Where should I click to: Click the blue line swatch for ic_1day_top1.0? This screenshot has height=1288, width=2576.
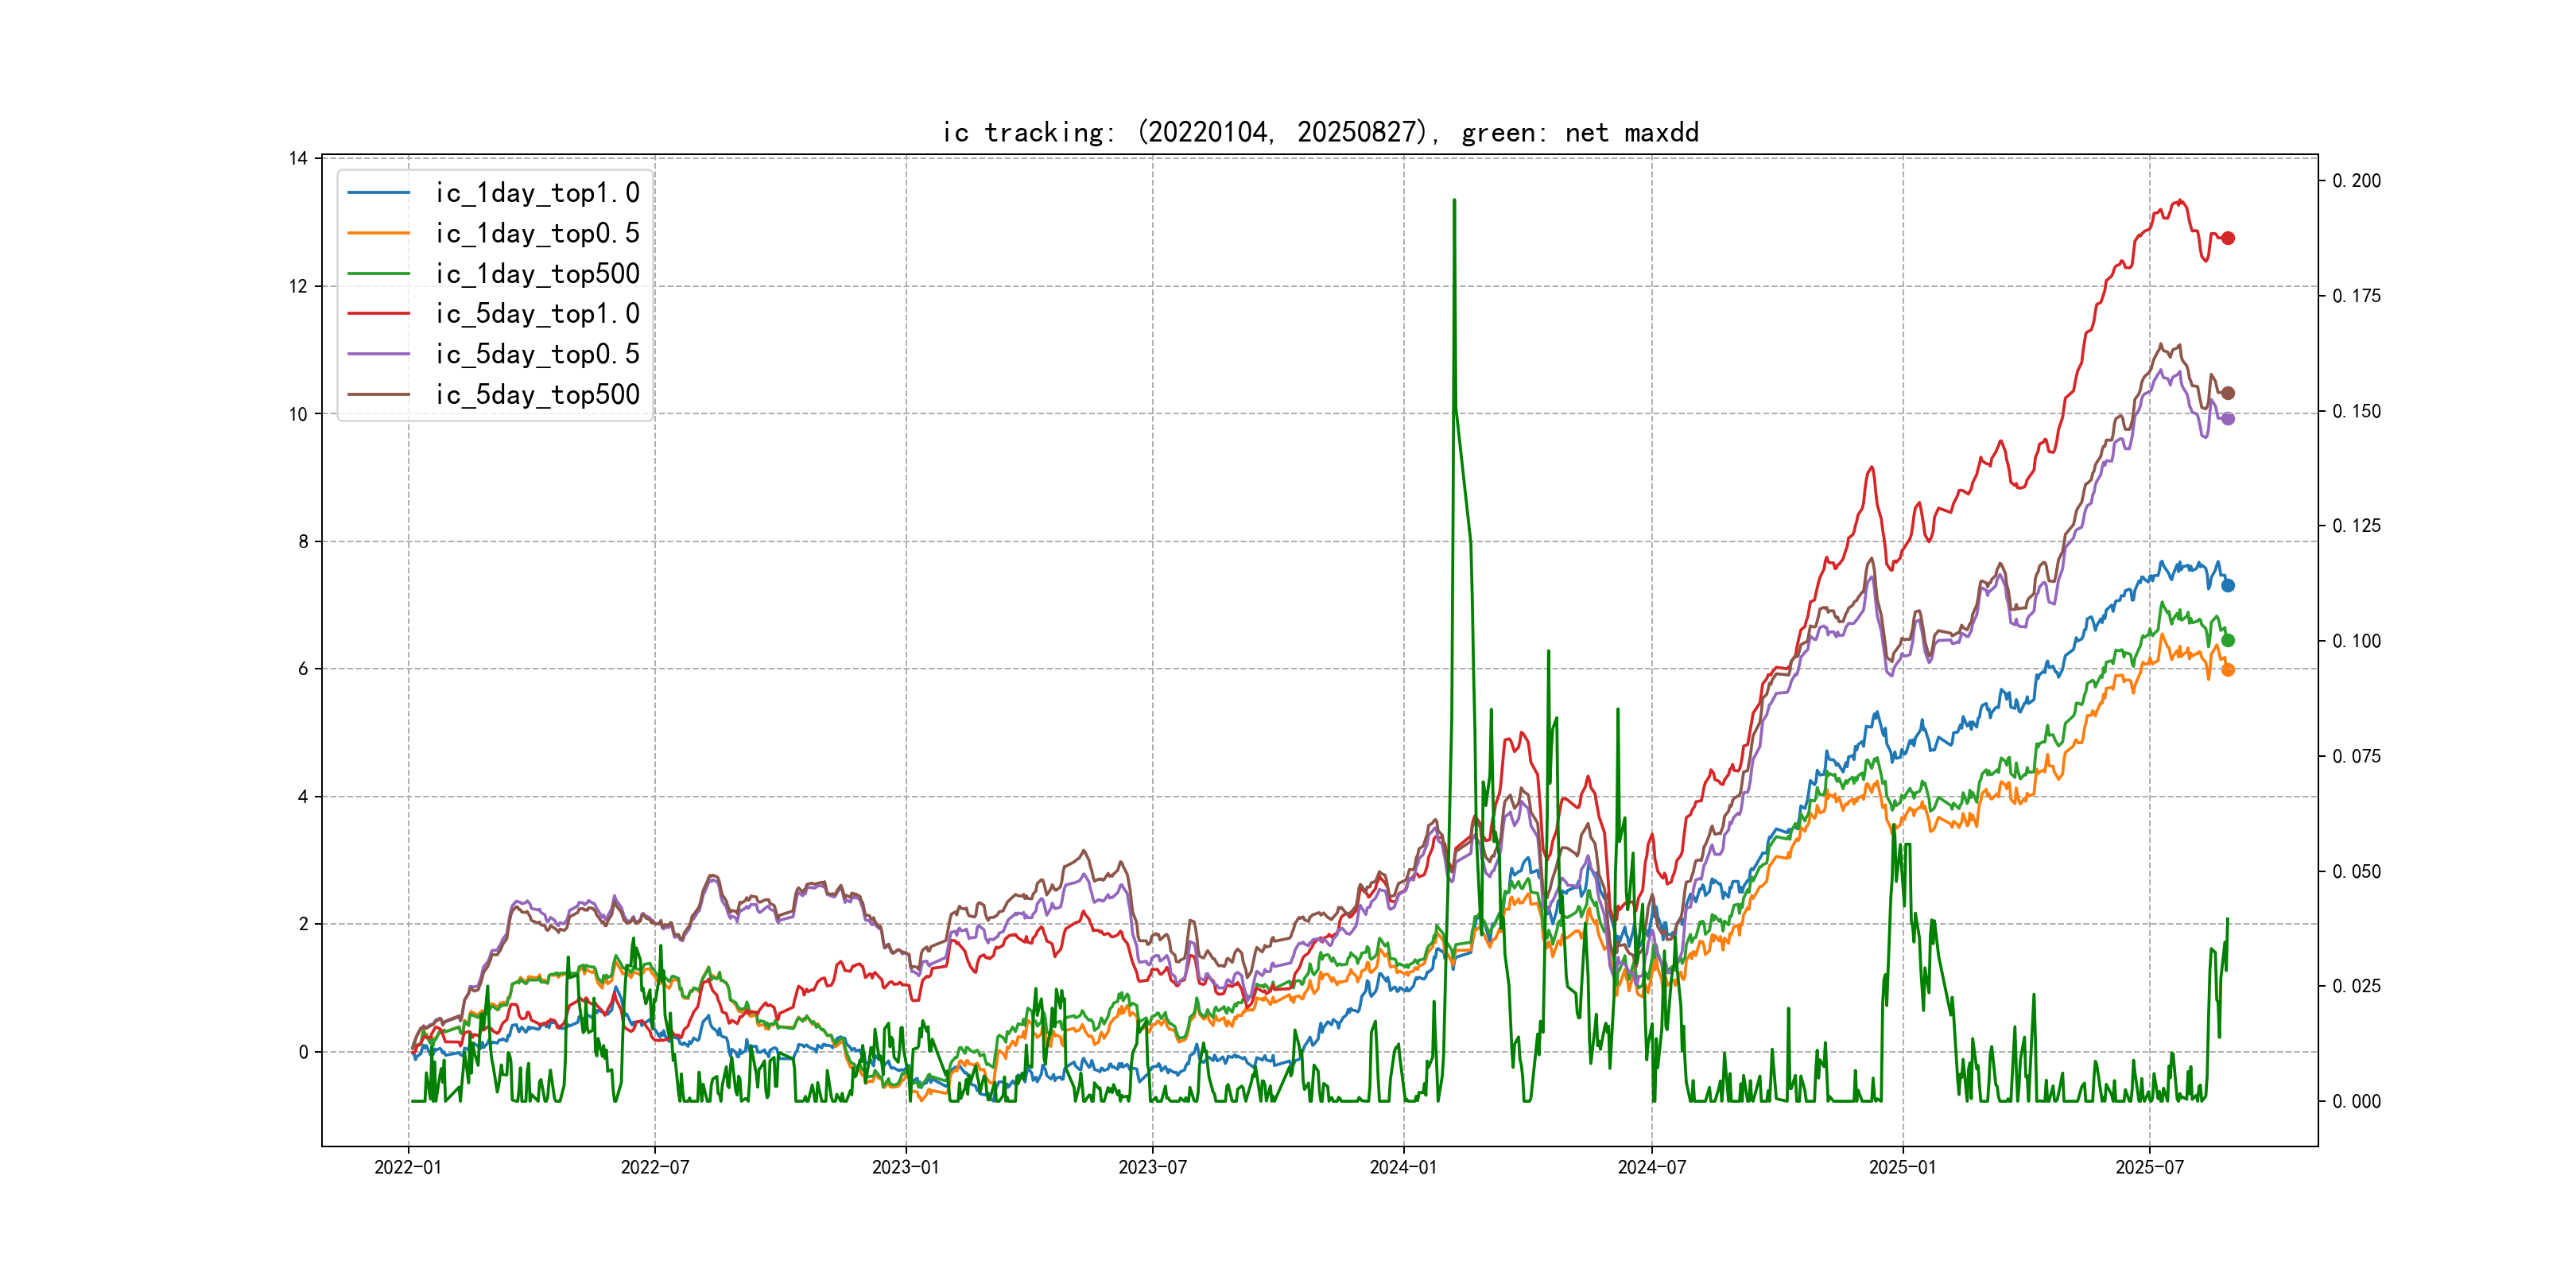coord(378,193)
